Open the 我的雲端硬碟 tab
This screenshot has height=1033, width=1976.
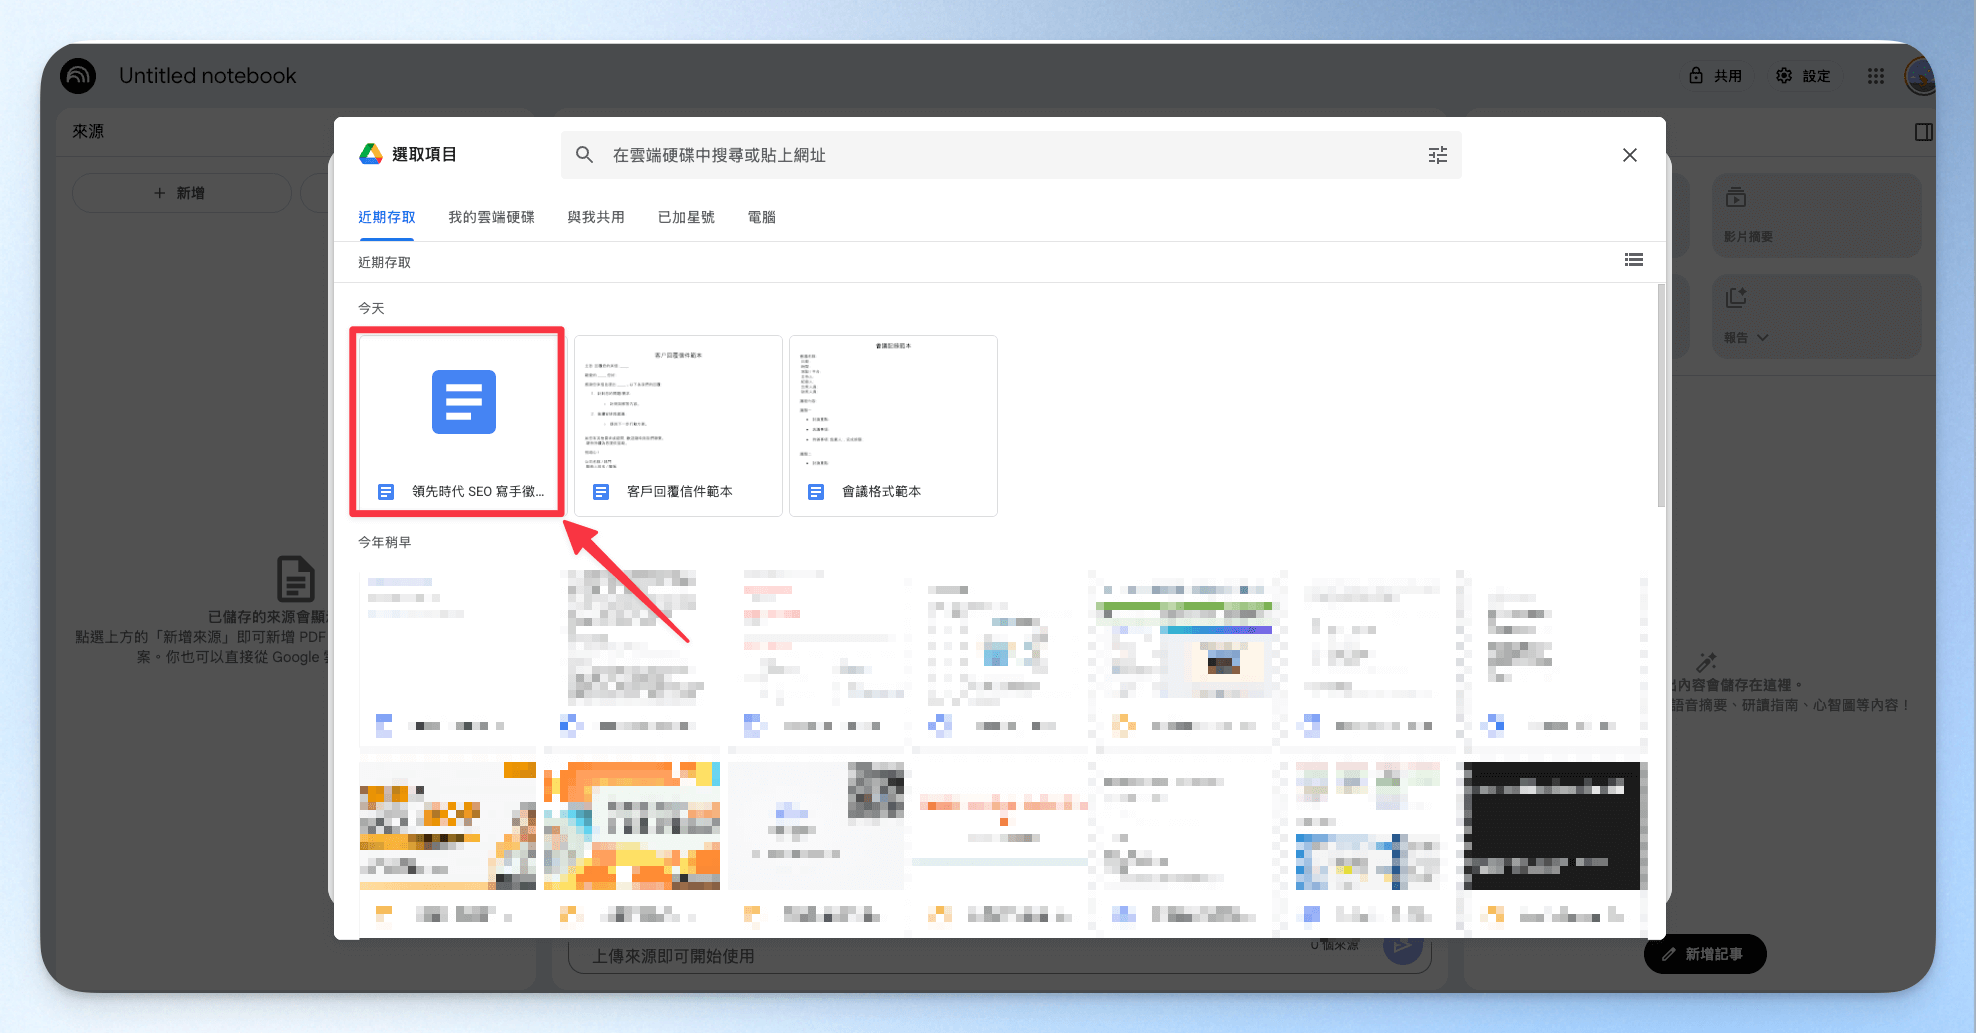point(491,217)
